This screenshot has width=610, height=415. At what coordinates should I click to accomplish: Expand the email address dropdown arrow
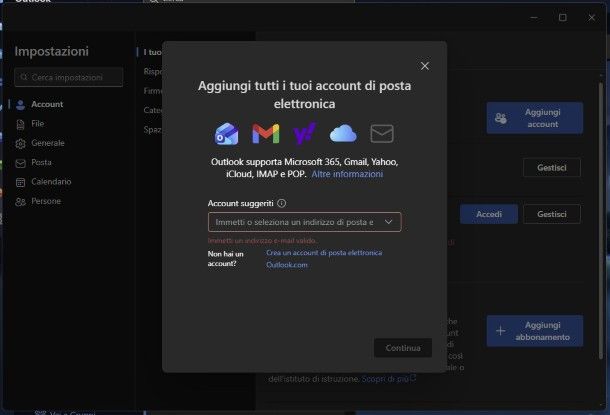pos(389,222)
